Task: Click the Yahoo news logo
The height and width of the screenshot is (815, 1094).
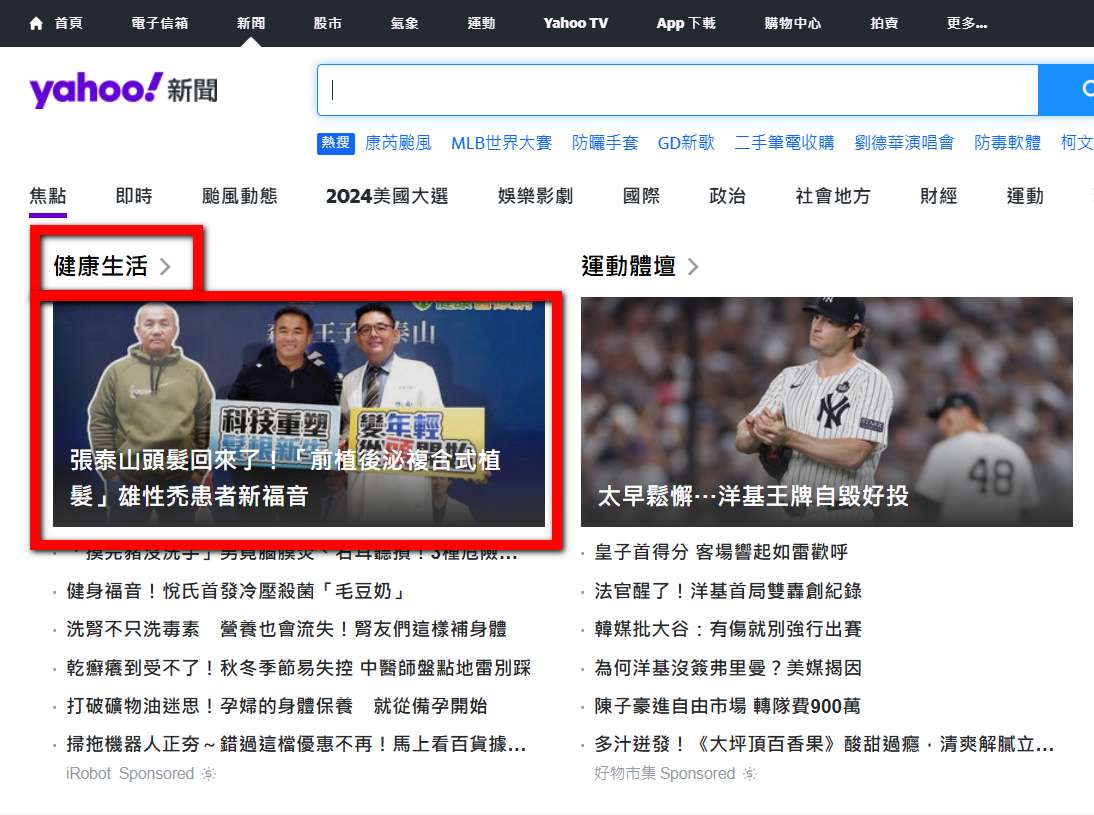Action: point(123,89)
